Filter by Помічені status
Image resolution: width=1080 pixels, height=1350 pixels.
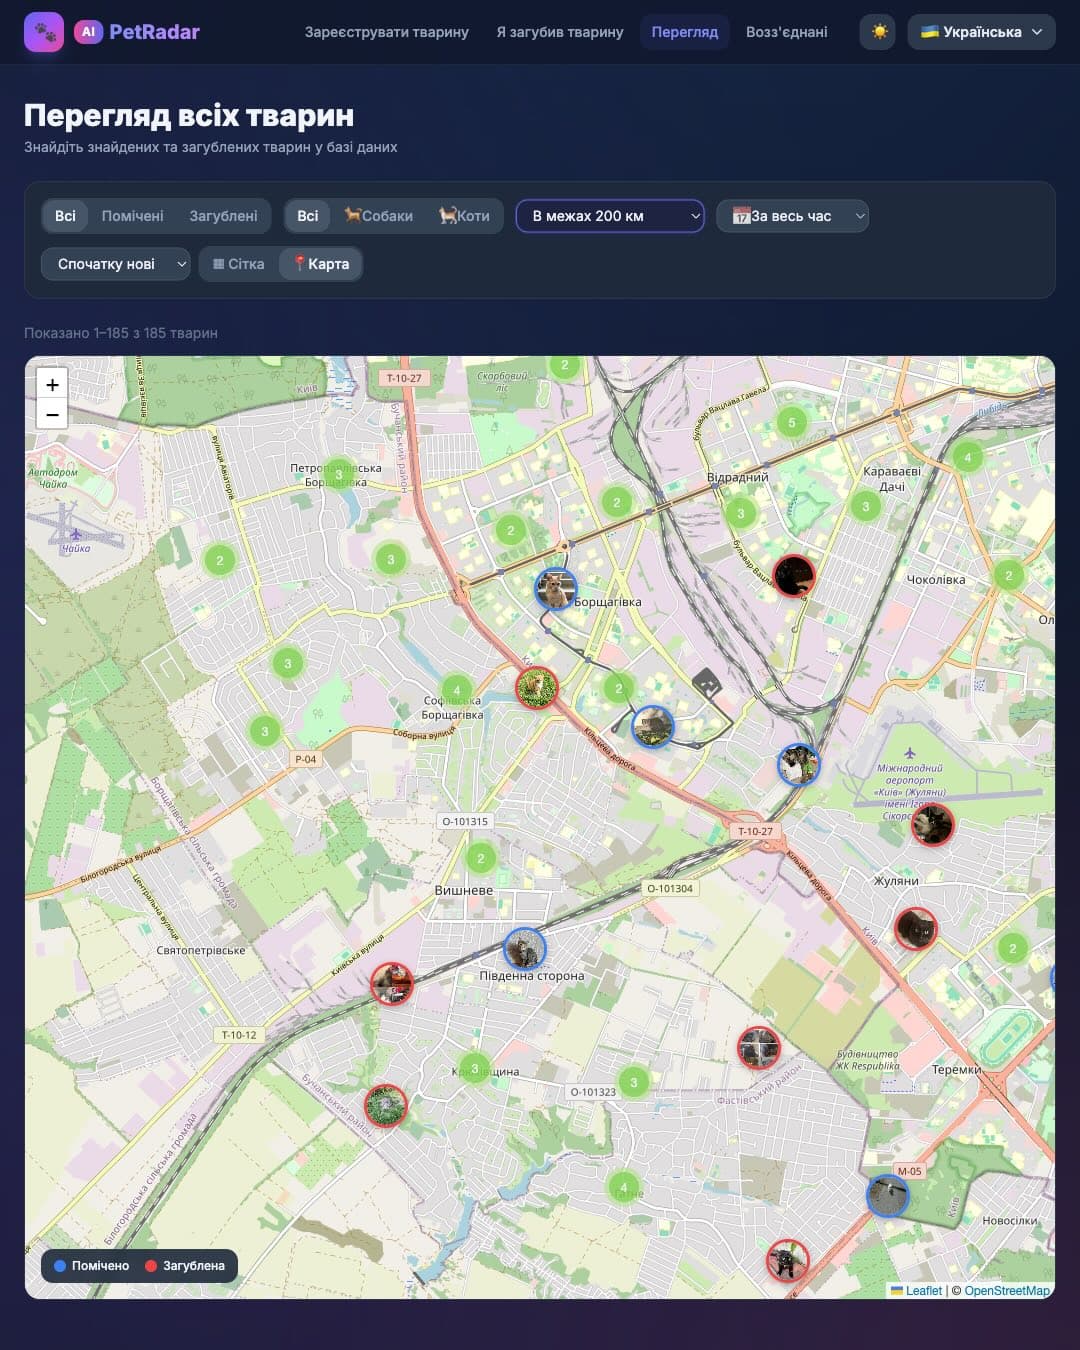pyautogui.click(x=132, y=216)
